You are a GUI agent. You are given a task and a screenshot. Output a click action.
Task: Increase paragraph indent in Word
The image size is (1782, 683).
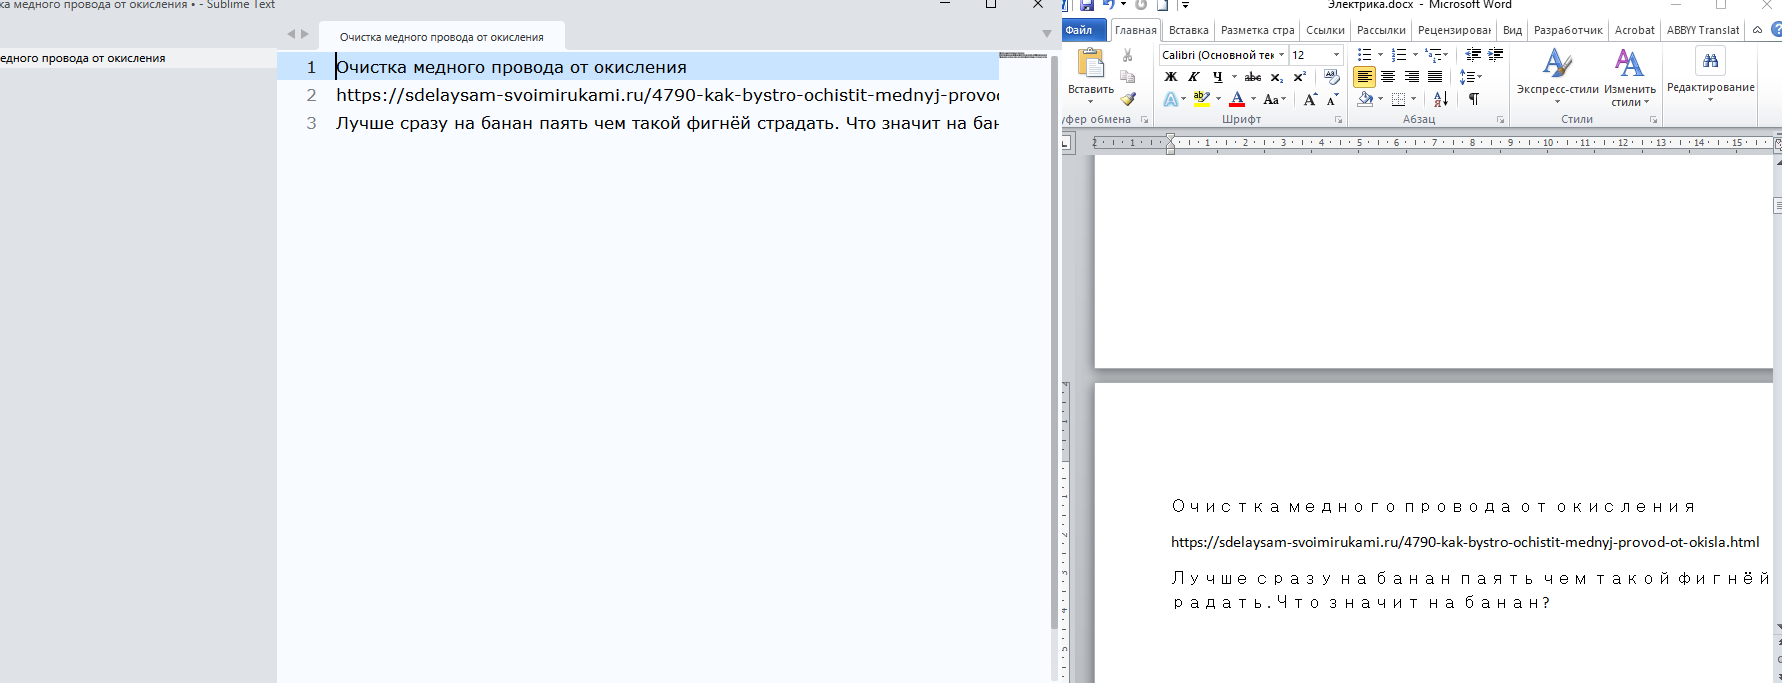pyautogui.click(x=1496, y=55)
